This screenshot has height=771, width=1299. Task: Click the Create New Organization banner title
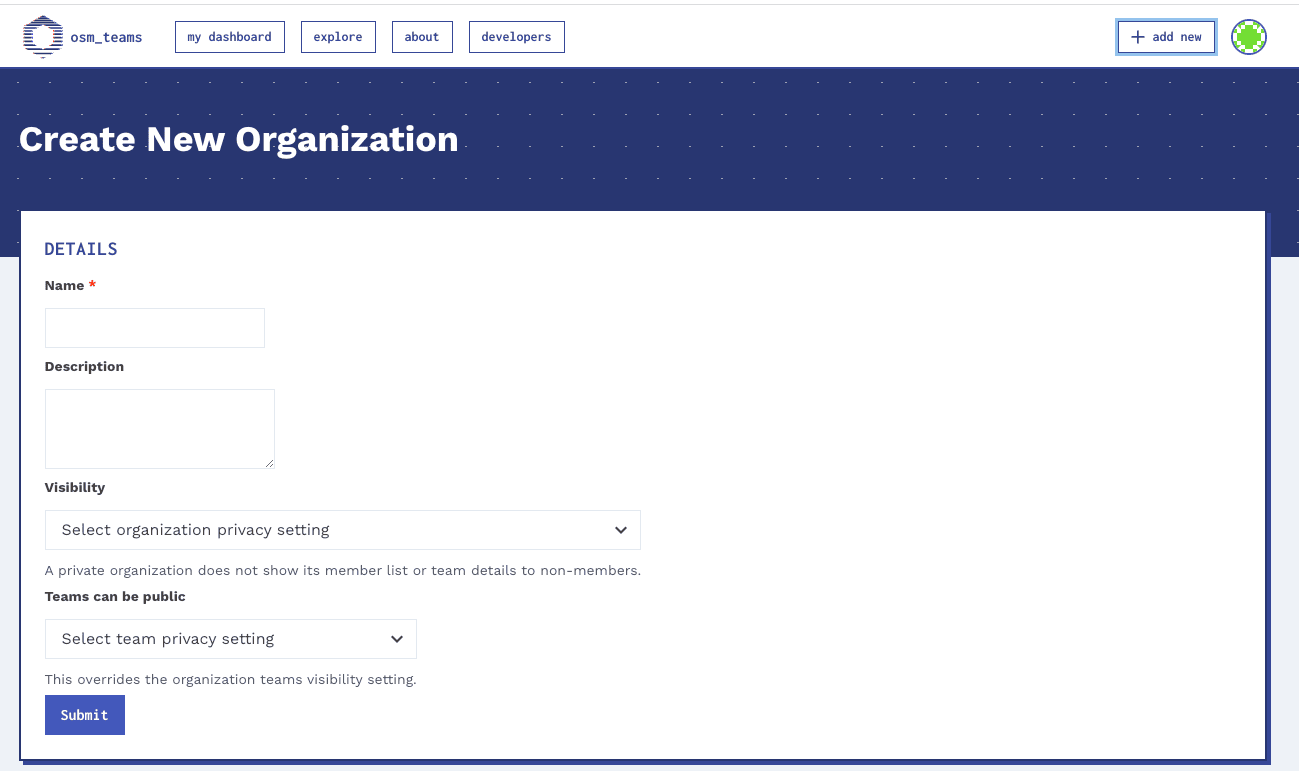238,139
